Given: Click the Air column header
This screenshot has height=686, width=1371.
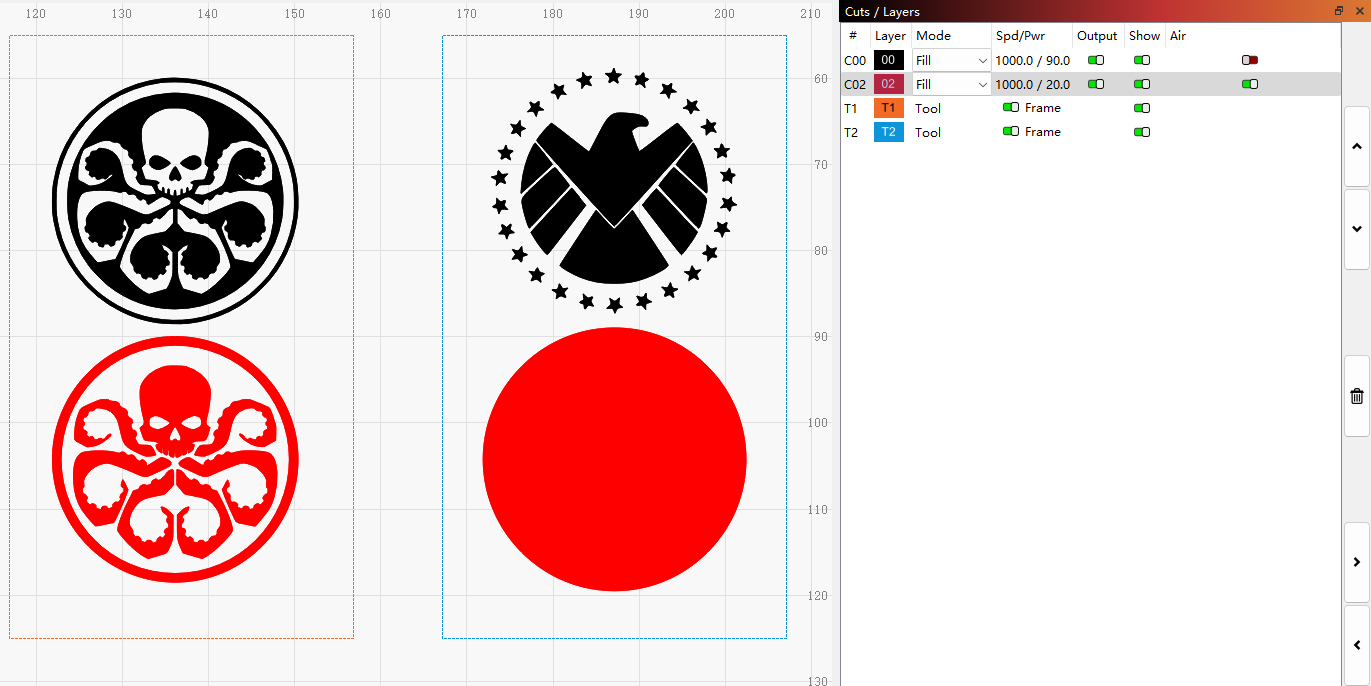Looking at the screenshot, I should click(x=1178, y=36).
